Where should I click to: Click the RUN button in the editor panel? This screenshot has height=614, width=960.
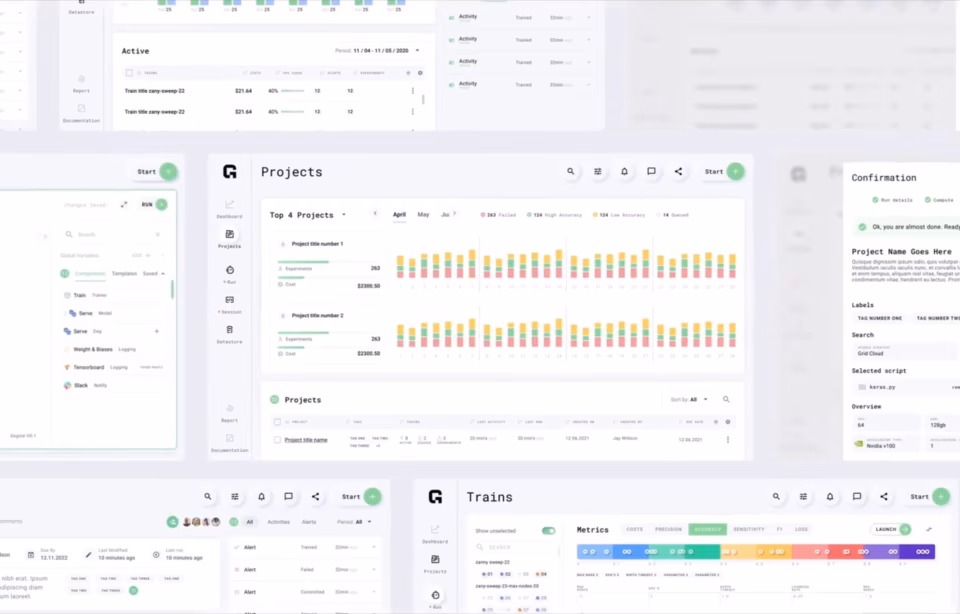click(x=154, y=204)
